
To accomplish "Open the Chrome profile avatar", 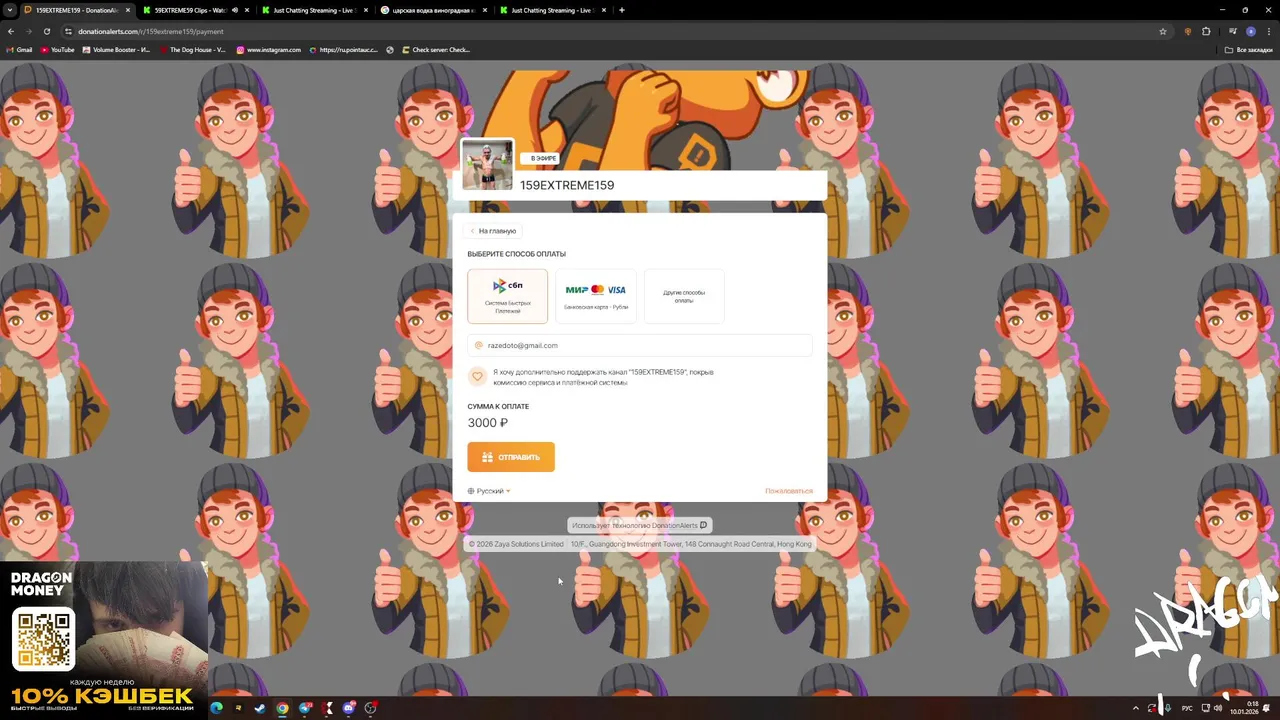I will [1250, 31].
